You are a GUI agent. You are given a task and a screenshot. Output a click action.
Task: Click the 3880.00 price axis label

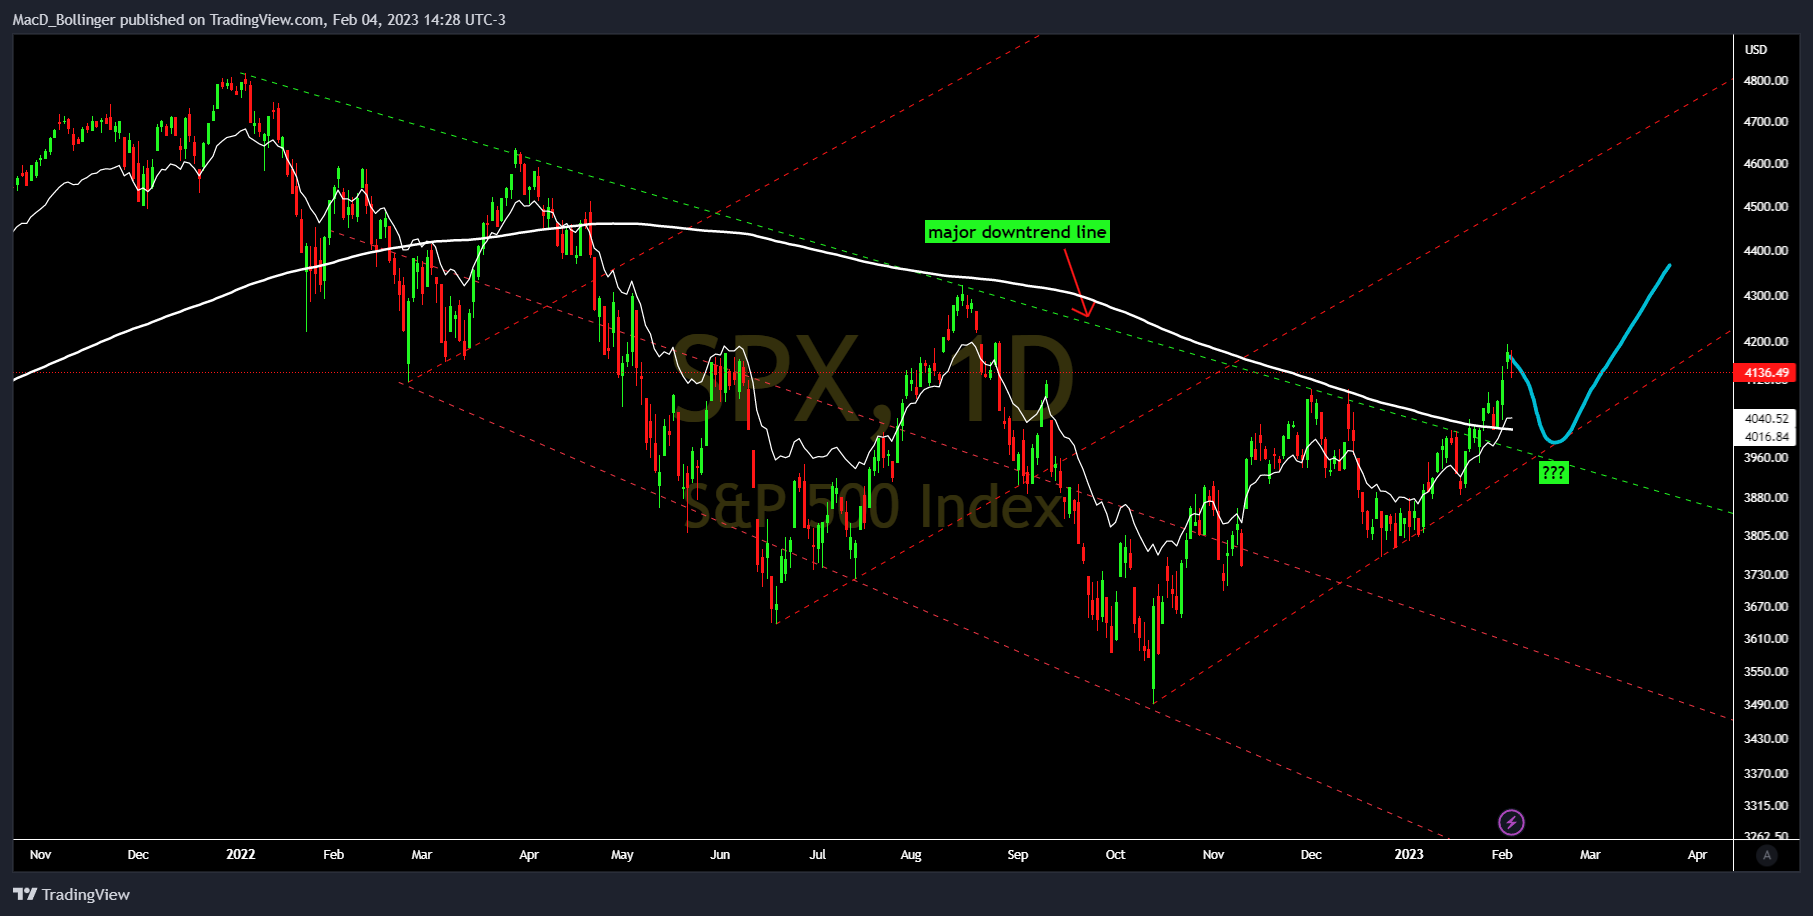coord(1766,497)
